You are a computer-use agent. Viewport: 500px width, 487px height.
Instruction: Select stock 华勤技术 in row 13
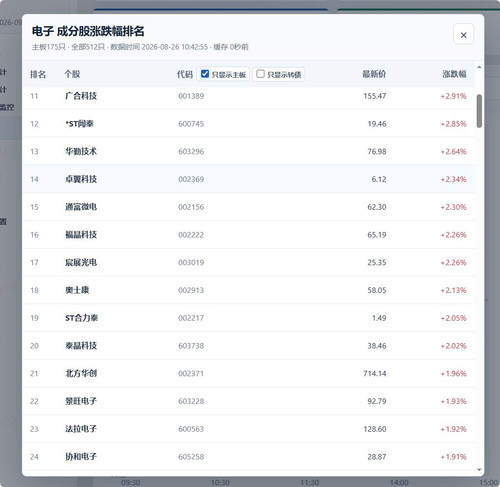click(81, 151)
